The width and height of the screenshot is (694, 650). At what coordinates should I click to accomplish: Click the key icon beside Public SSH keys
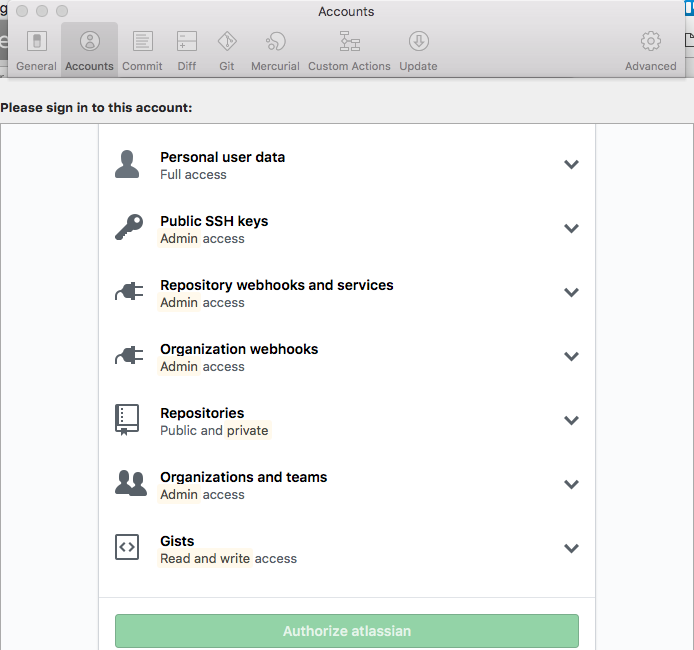tap(129, 227)
